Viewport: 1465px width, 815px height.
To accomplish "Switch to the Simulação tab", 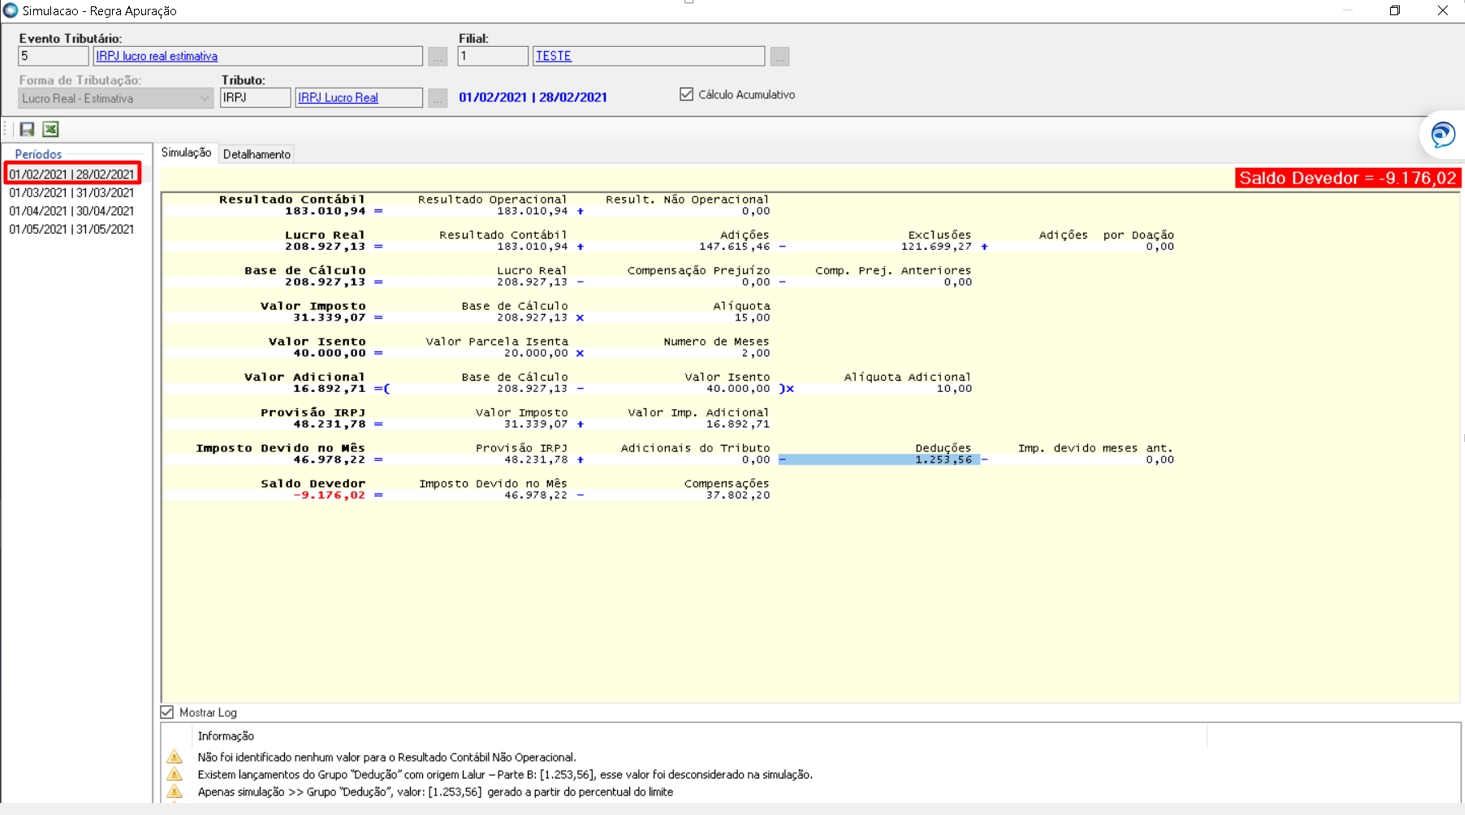I will point(186,153).
